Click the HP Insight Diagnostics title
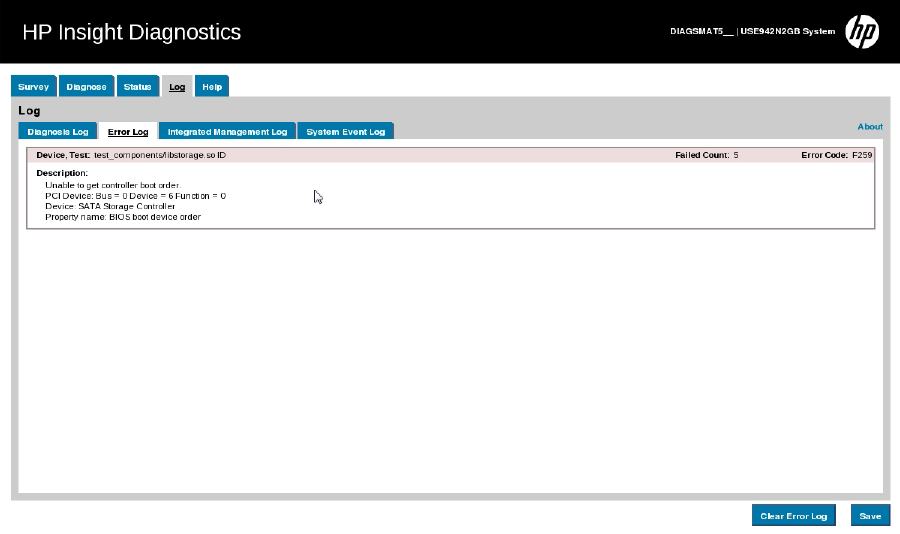 click(x=131, y=32)
